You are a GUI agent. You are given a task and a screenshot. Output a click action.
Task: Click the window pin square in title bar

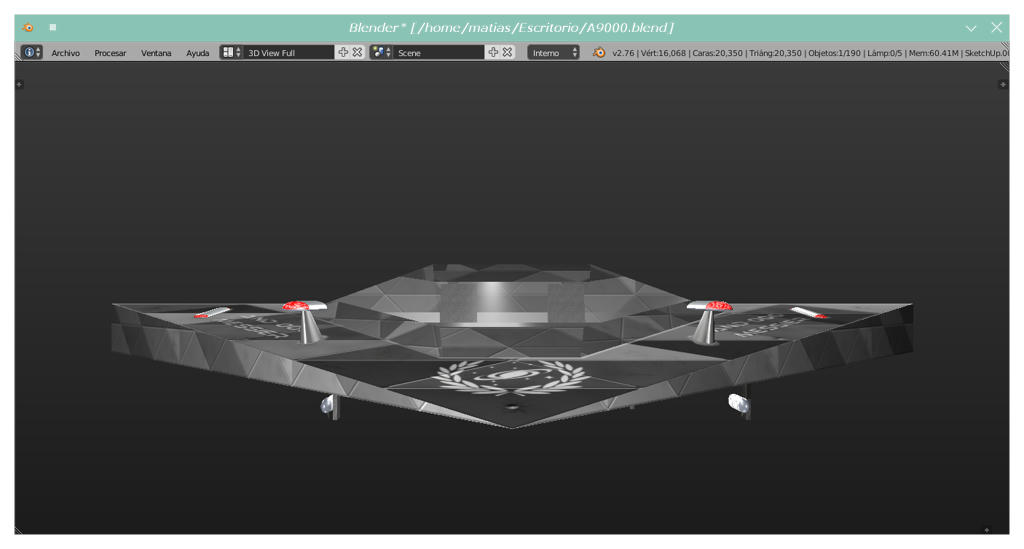(x=53, y=27)
